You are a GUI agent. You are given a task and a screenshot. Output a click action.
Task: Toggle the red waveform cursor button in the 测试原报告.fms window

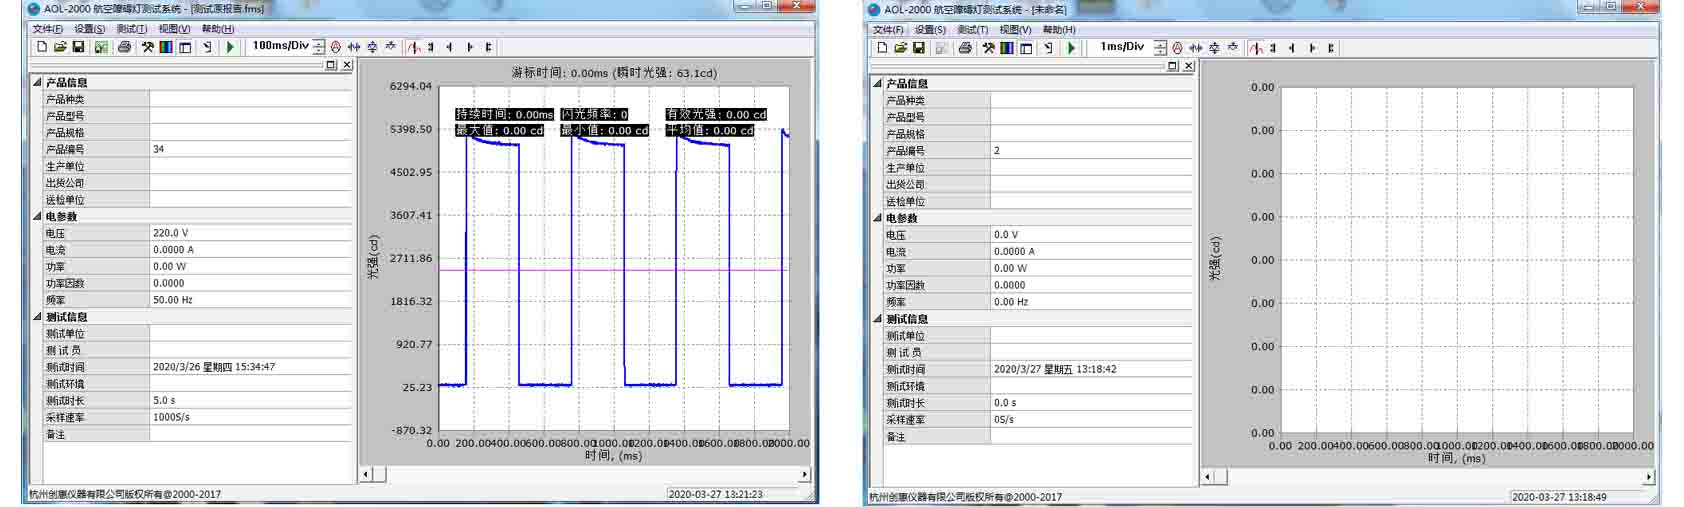[x=413, y=47]
